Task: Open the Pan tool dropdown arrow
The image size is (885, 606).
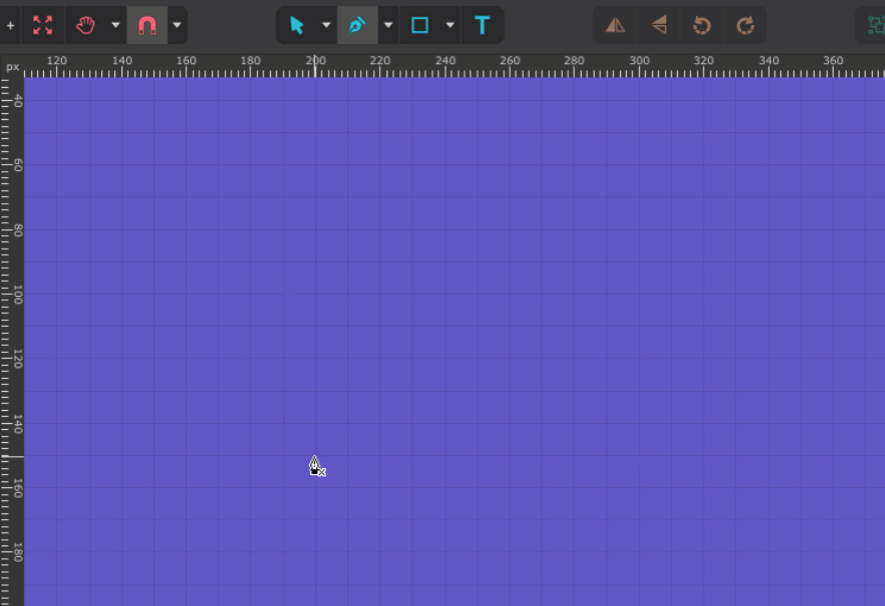Action: [116, 25]
